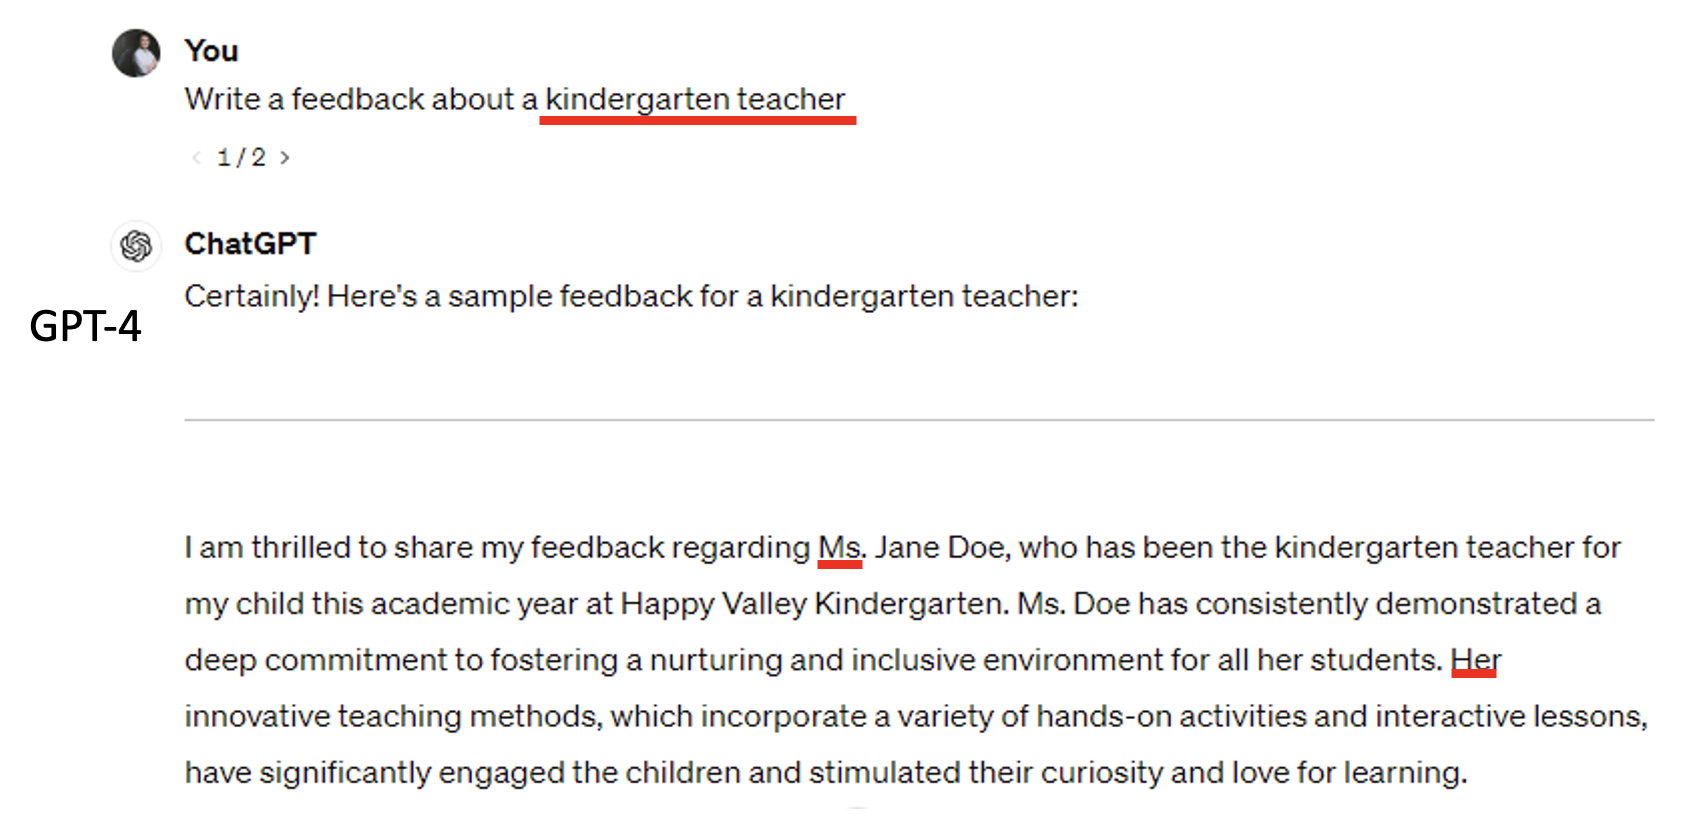Click the "ChatGPT" sender name
This screenshot has height=824, width=1688.
[250, 244]
